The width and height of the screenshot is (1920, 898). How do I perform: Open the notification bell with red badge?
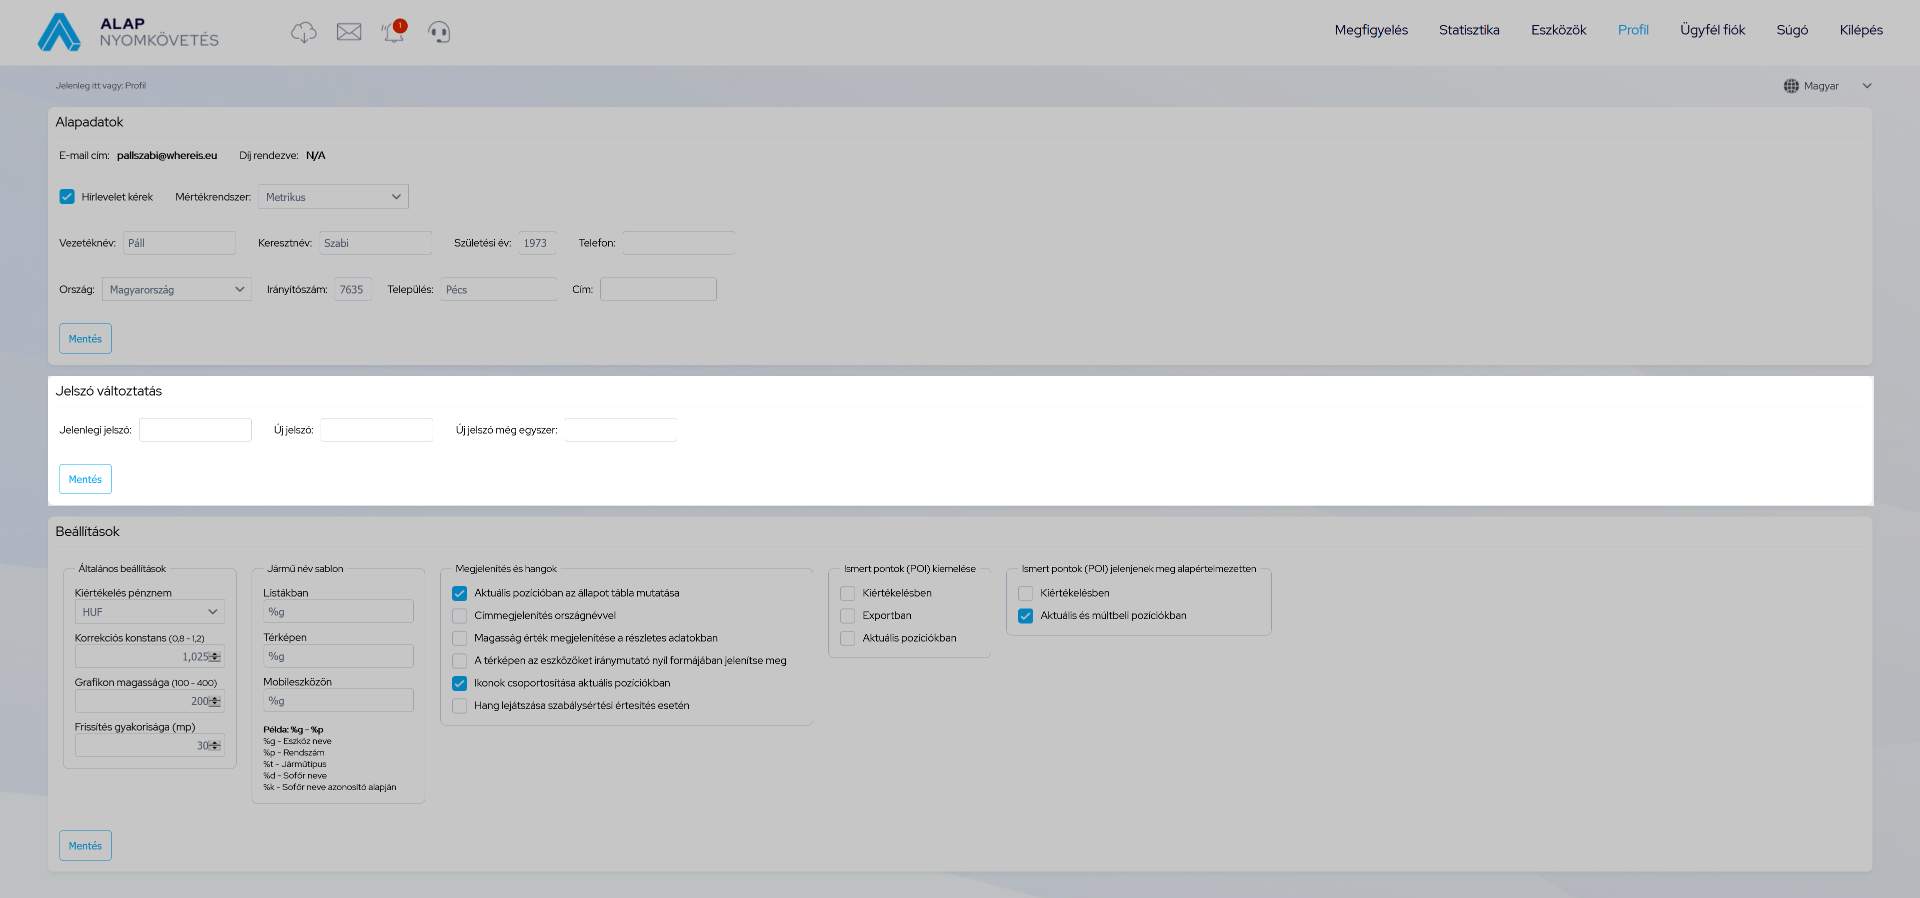coord(394,32)
